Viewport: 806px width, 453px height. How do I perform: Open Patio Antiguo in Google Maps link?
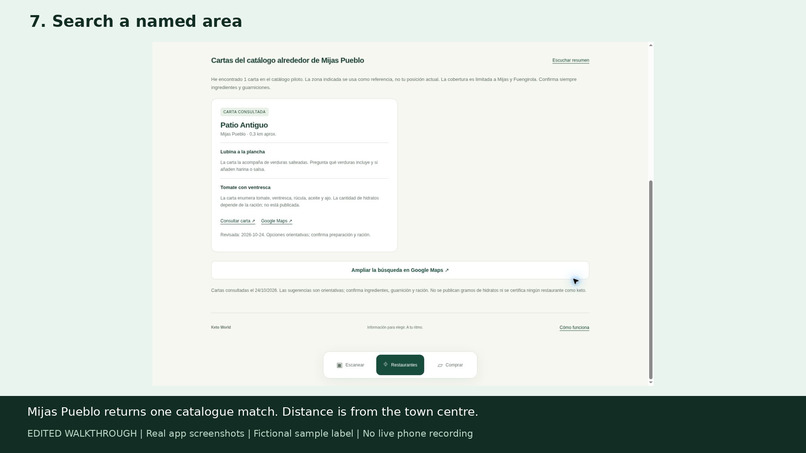[x=277, y=221]
